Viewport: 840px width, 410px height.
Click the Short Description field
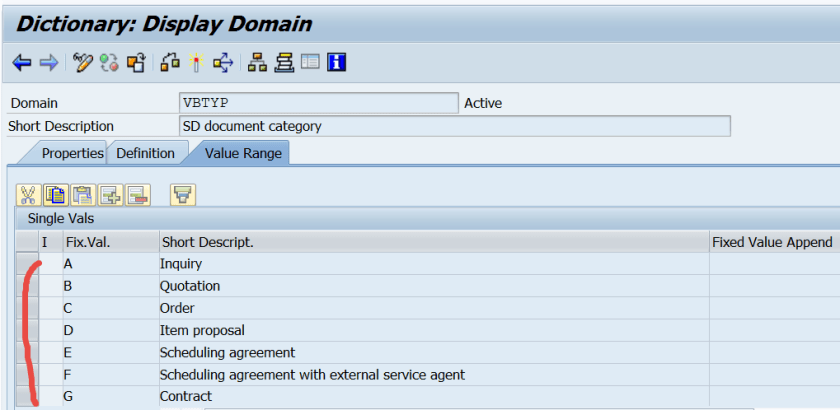(454, 126)
